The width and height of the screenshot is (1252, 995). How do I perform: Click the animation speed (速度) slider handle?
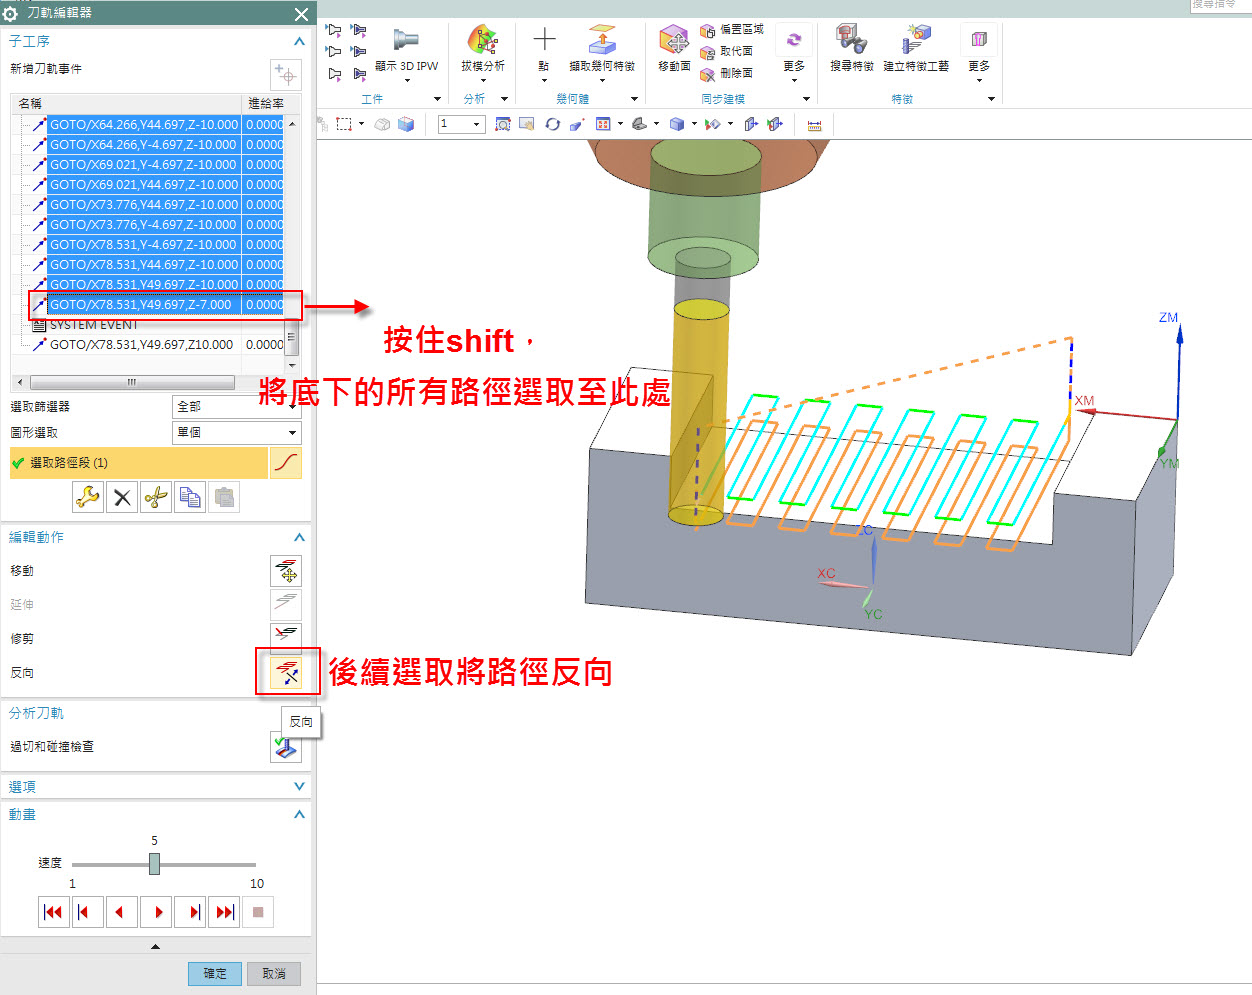click(x=154, y=863)
